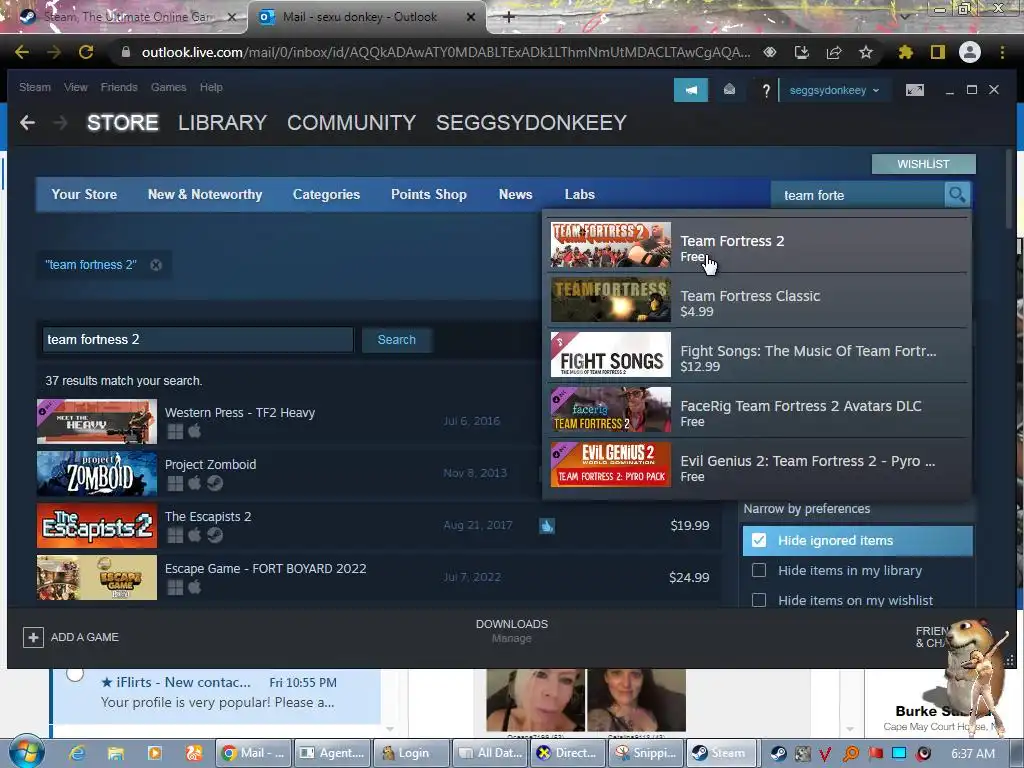1024x768 pixels.
Task: Open the Chrome three-dot menu
Action: (x=1002, y=52)
